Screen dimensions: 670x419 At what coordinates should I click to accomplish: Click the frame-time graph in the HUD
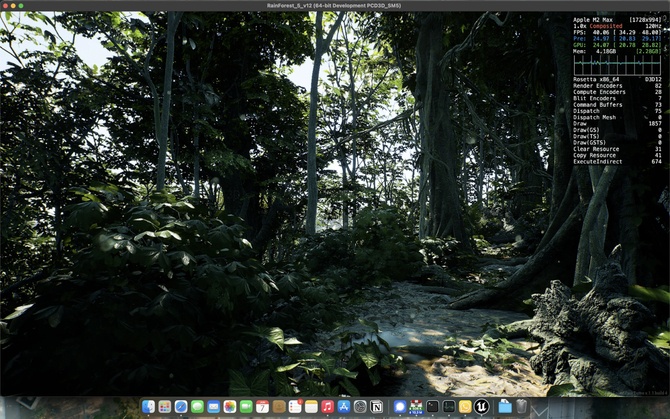(617, 65)
